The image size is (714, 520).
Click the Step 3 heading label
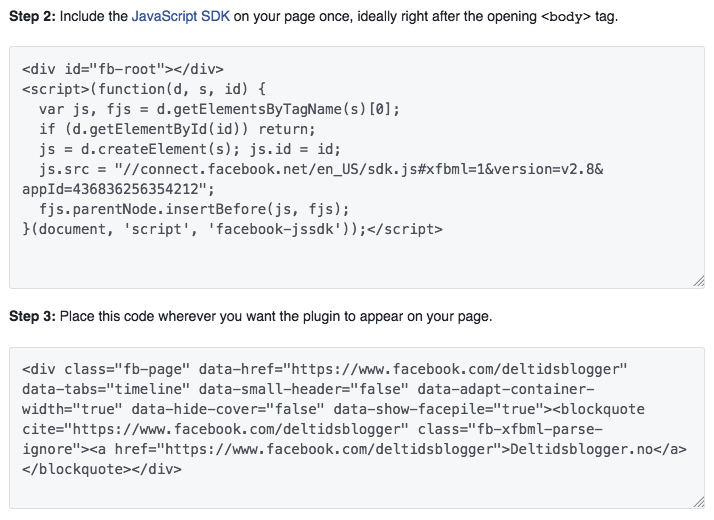point(32,316)
